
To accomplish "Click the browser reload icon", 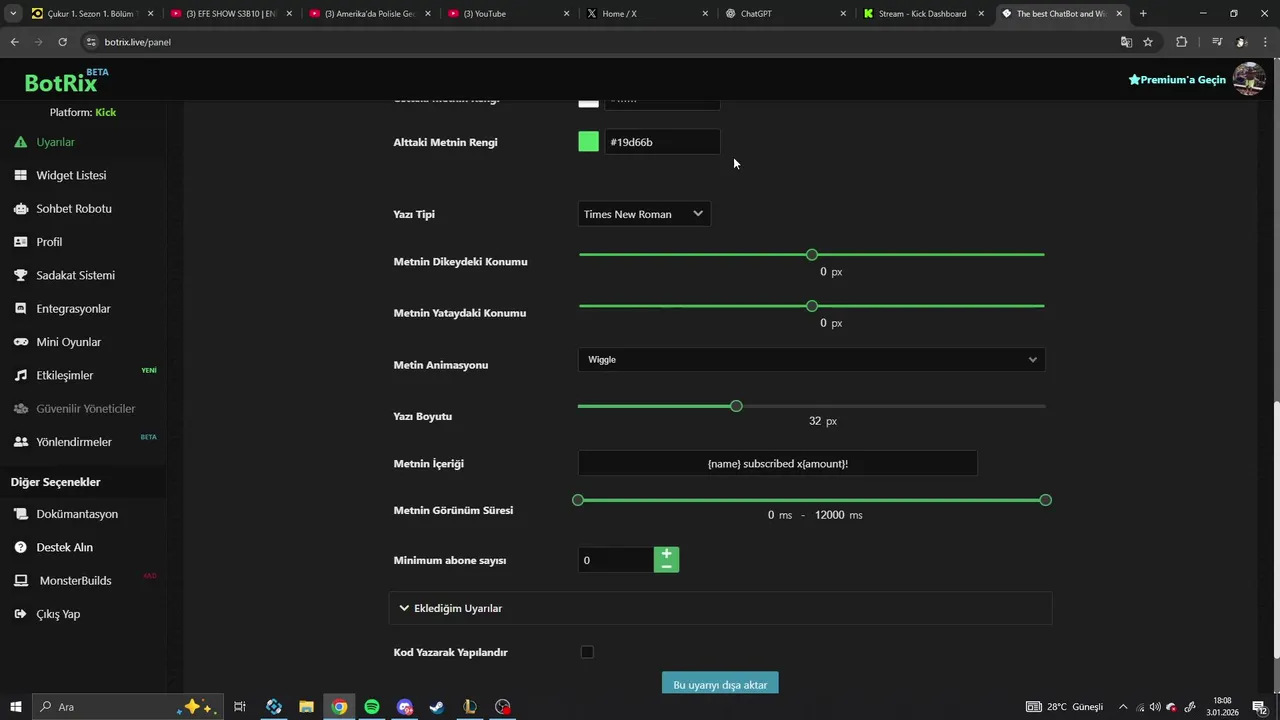I will [x=62, y=42].
